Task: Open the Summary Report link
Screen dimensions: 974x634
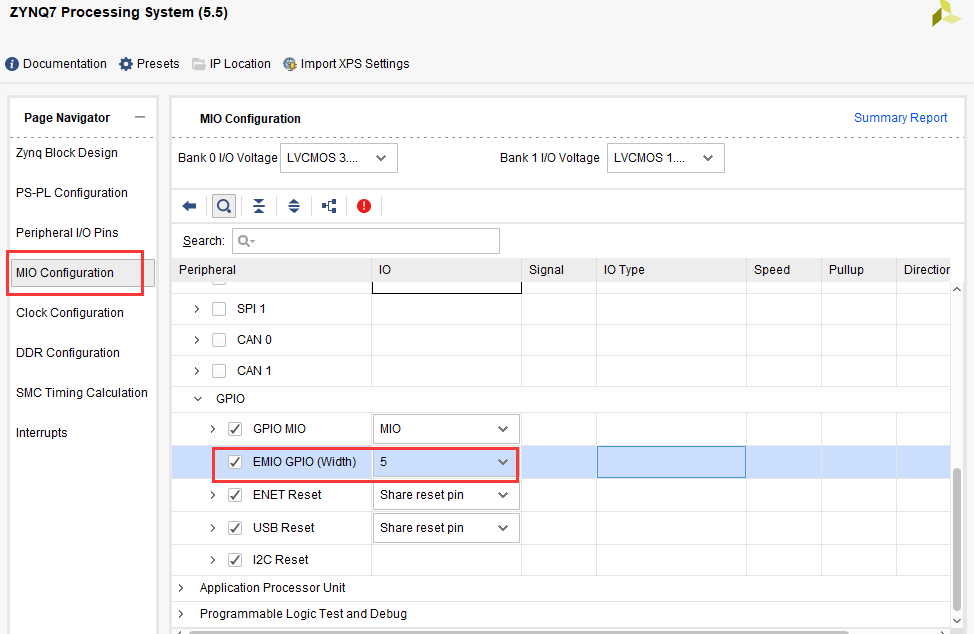Action: point(900,117)
